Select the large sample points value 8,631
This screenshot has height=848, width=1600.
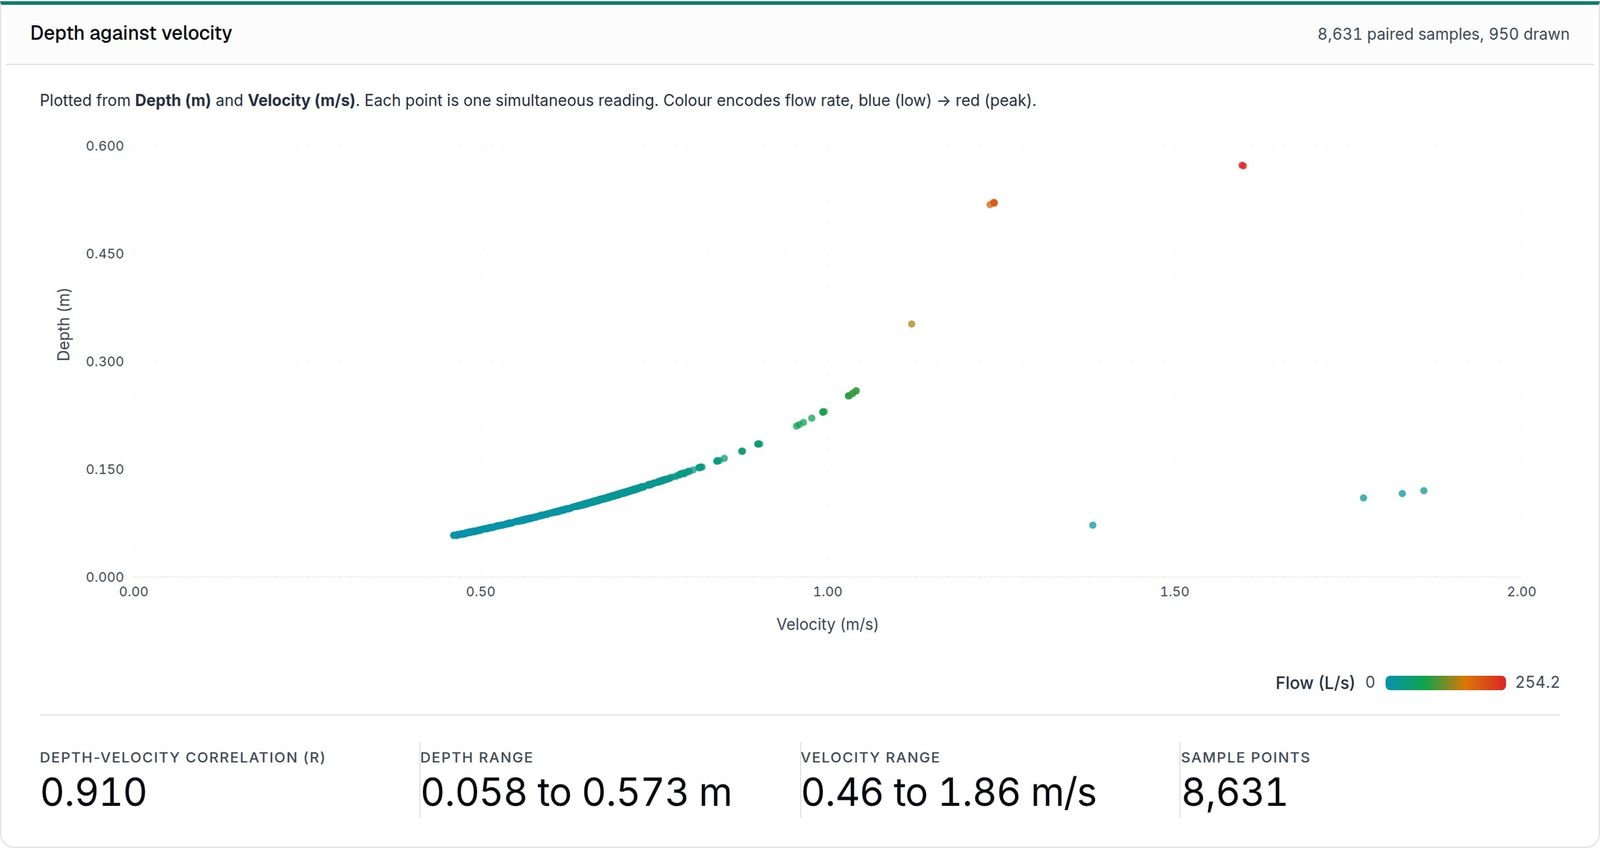1234,792
